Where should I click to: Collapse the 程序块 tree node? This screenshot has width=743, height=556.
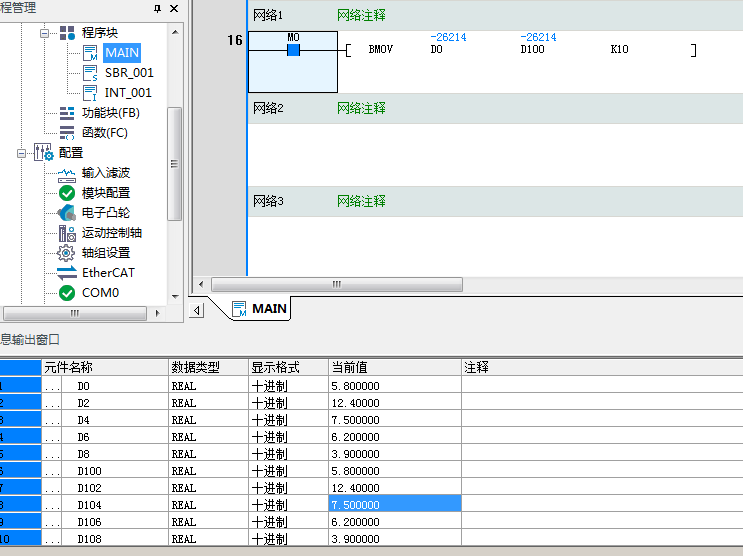coord(44,33)
